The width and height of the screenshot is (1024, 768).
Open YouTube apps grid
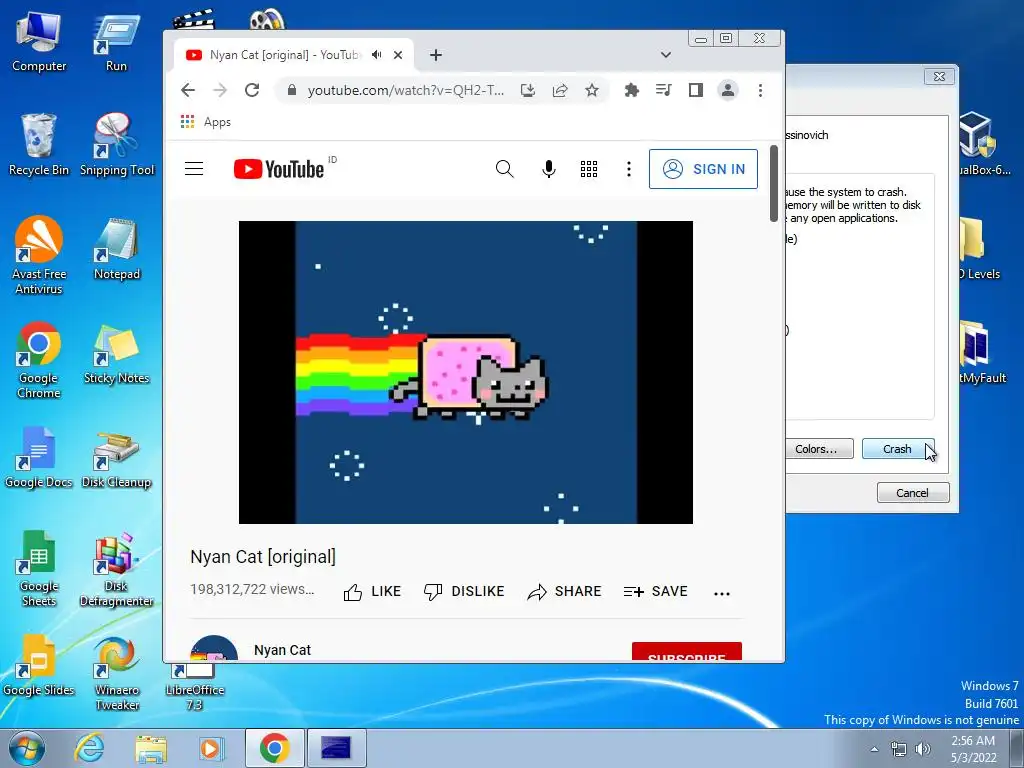coord(589,169)
